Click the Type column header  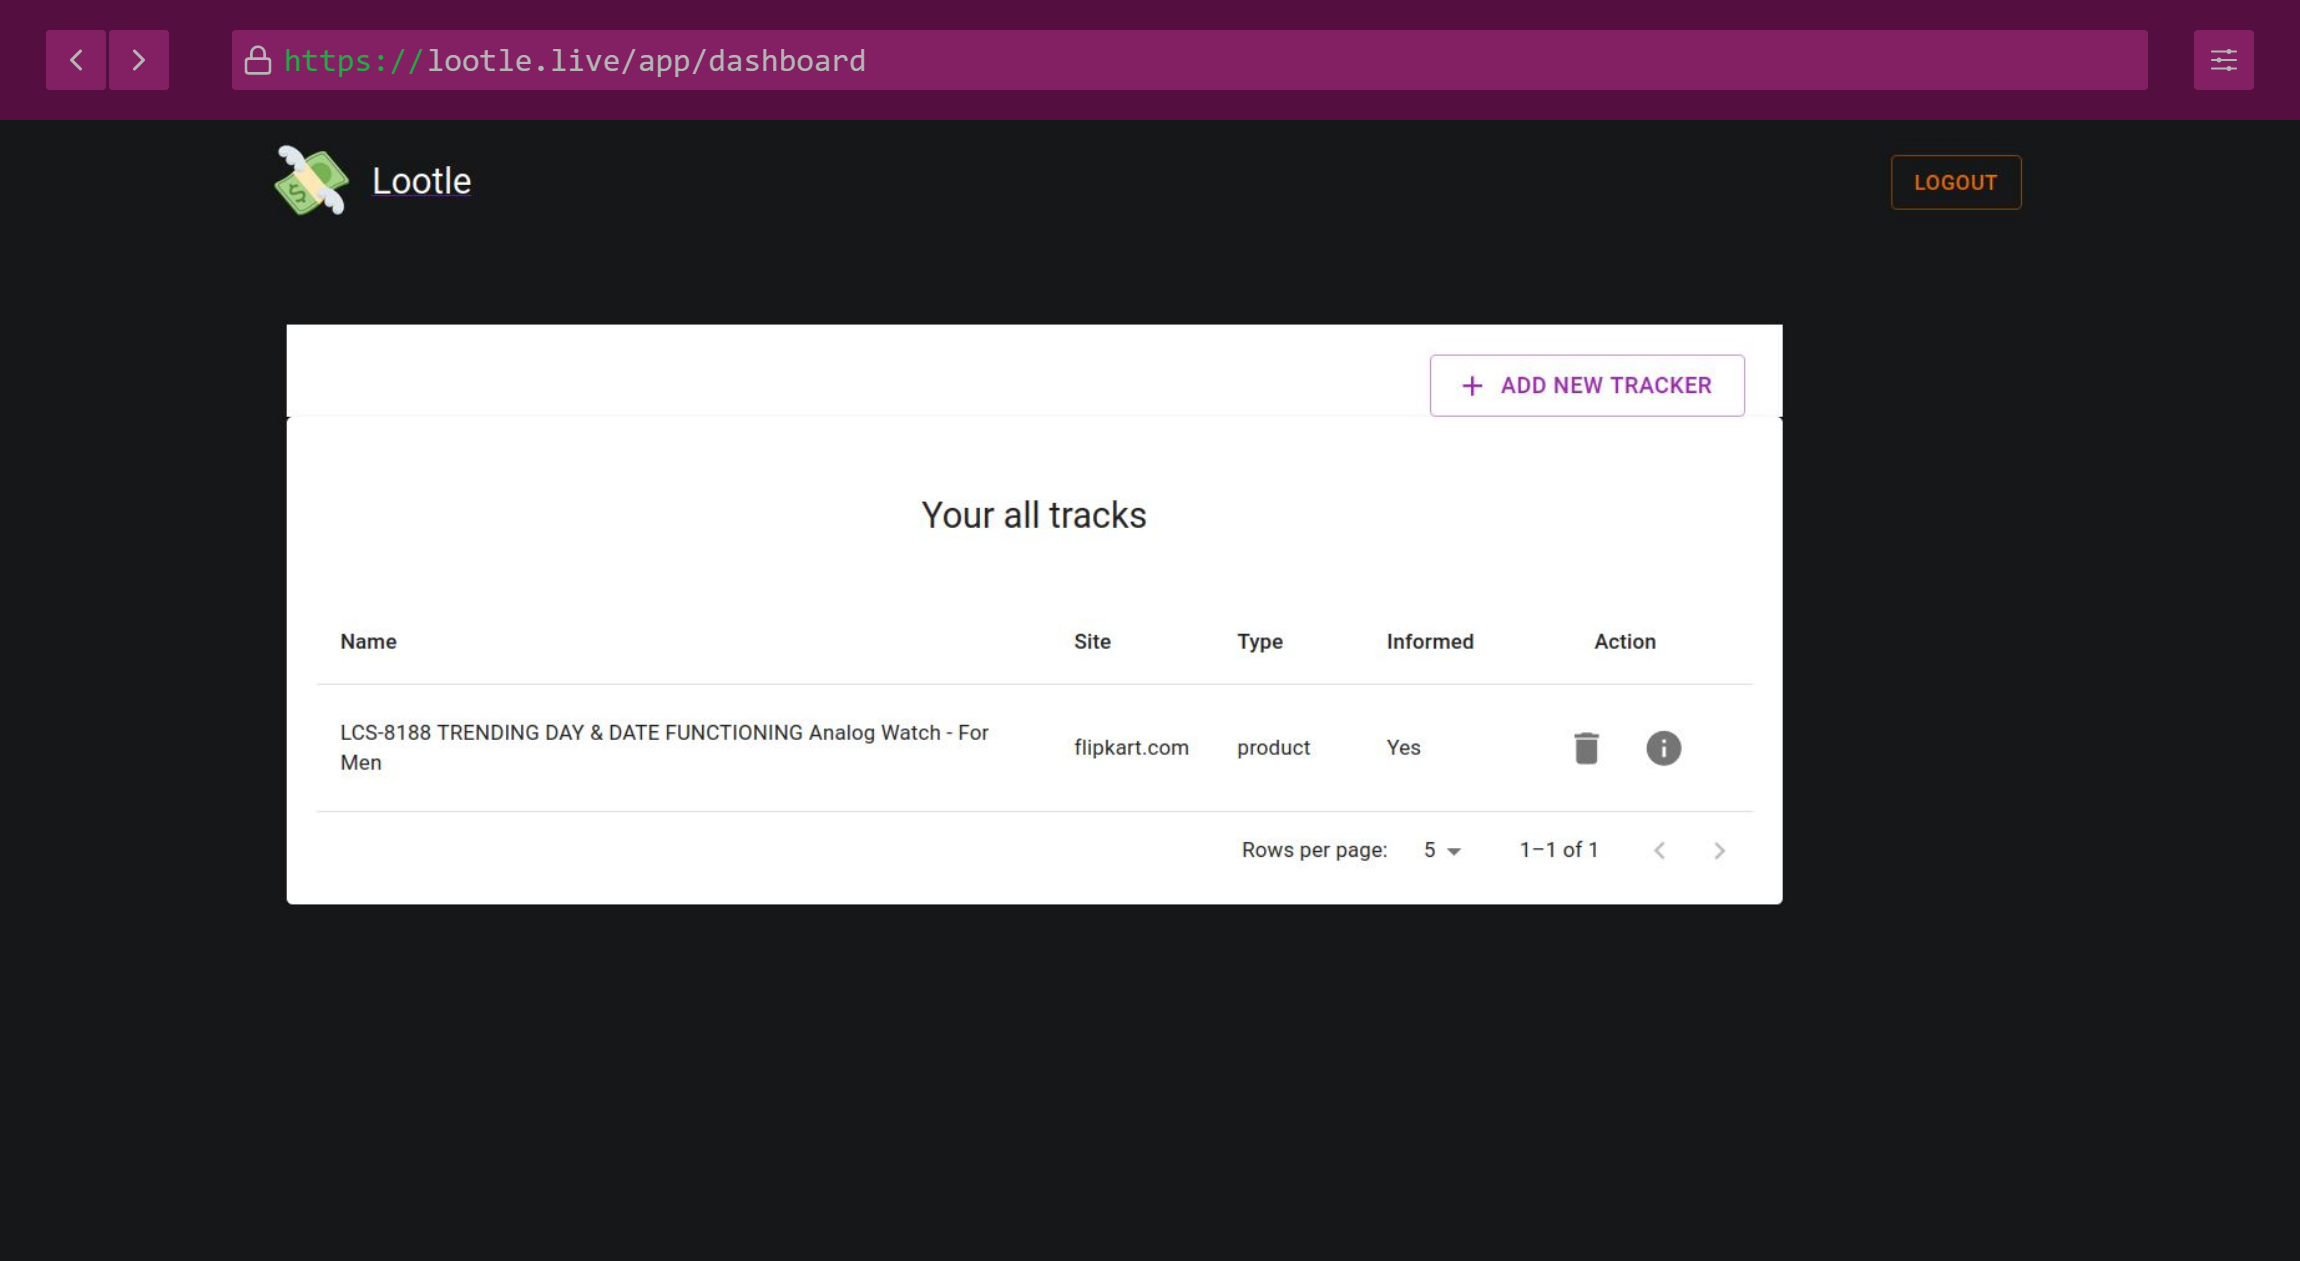[x=1259, y=642]
